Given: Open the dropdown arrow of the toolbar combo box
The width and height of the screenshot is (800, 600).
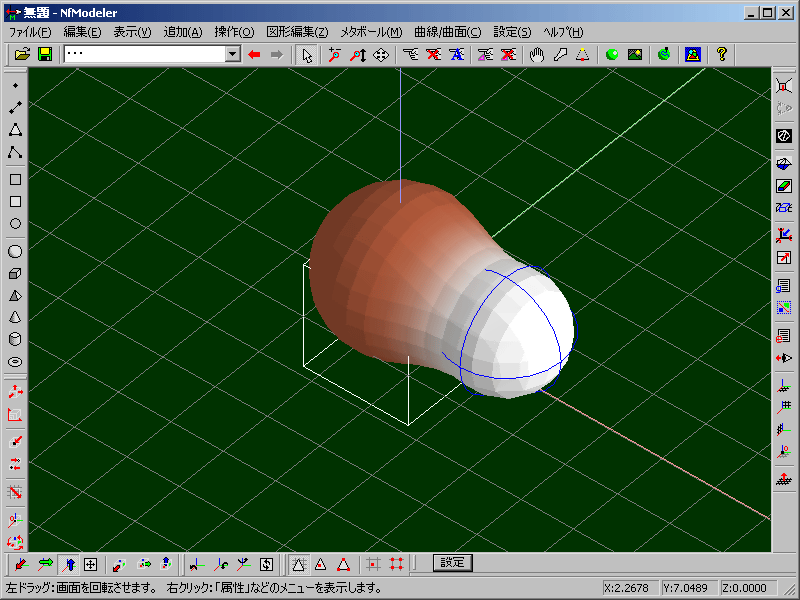Looking at the screenshot, I should 233,54.
